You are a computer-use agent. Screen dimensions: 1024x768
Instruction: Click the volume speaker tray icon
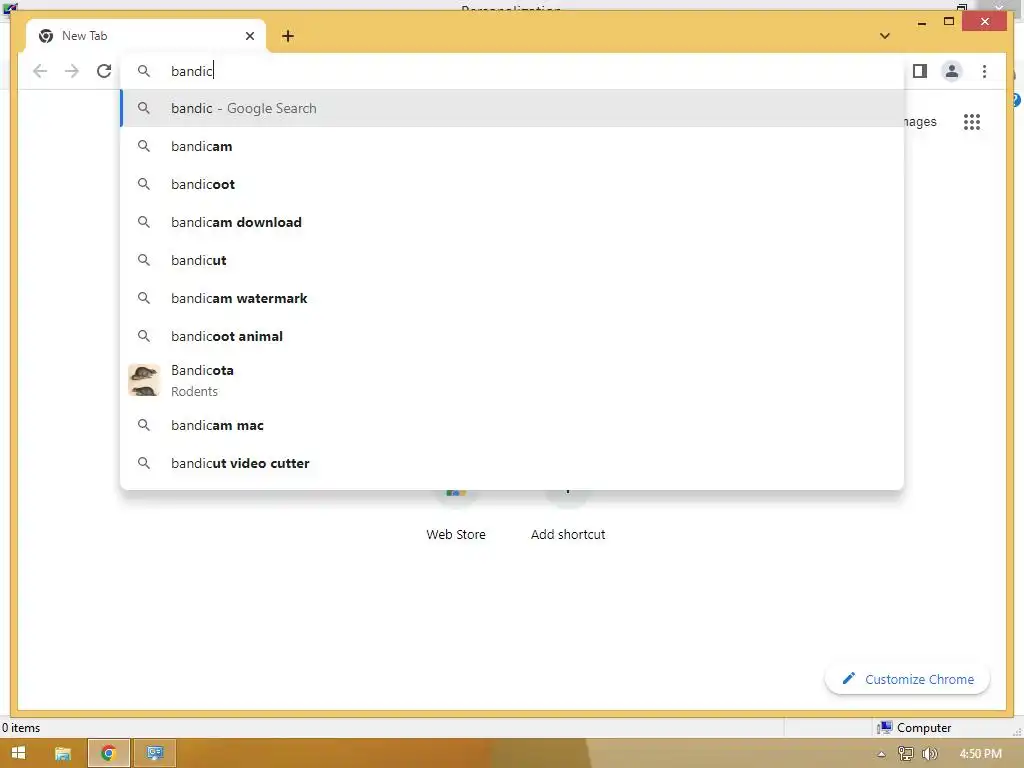coord(930,754)
